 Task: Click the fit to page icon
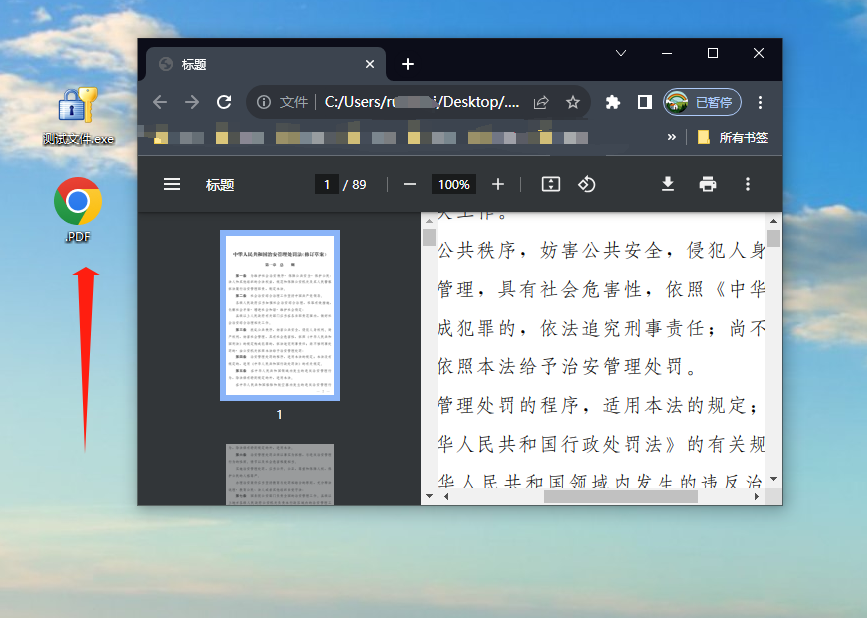pyautogui.click(x=550, y=184)
